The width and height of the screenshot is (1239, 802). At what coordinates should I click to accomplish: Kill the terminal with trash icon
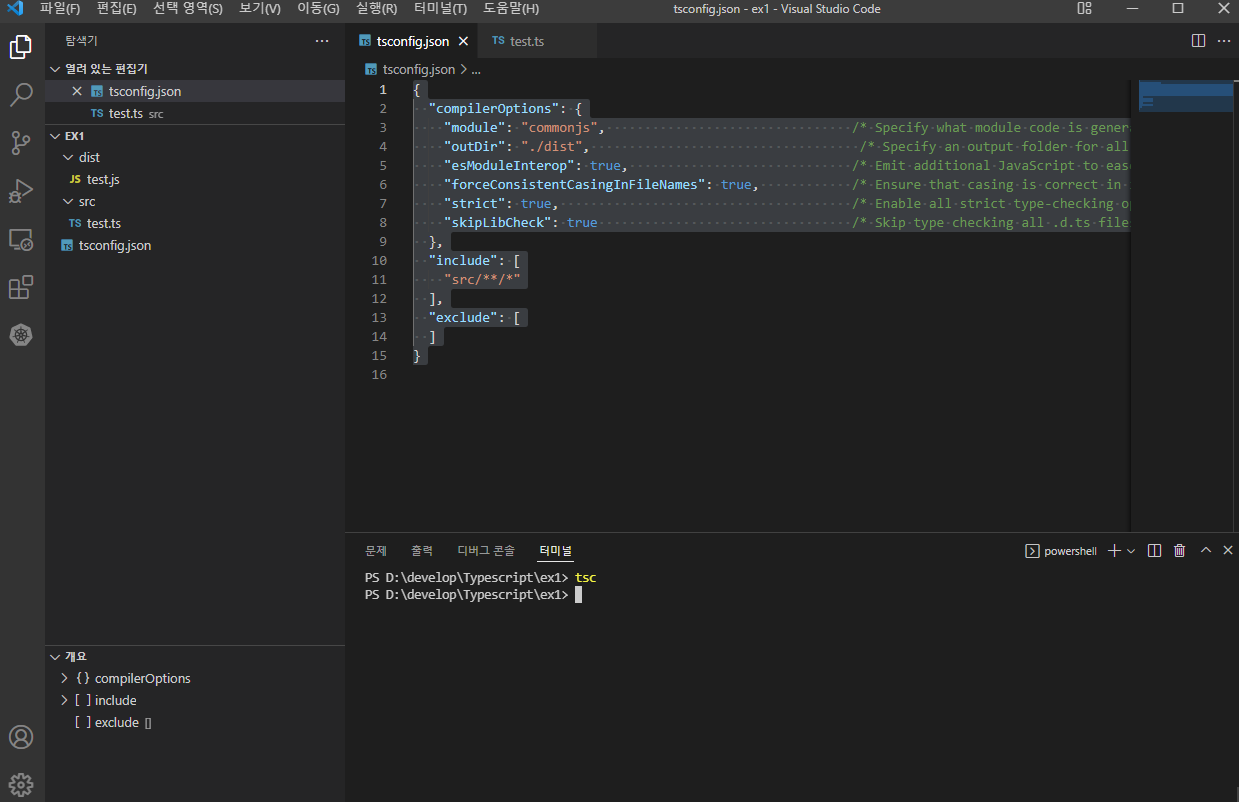1180,551
